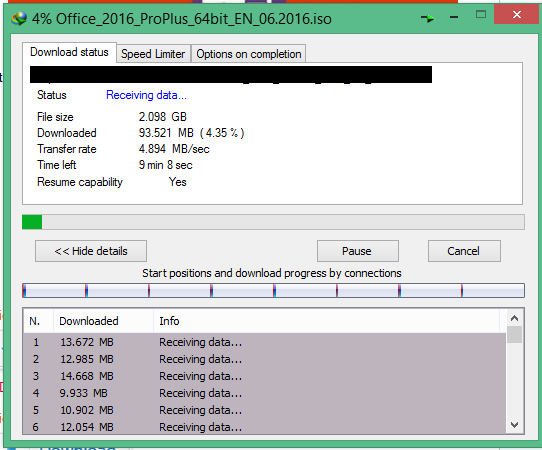Click the file size value 2.098 GB
Image resolution: width=542 pixels, height=450 pixels.
[162, 117]
